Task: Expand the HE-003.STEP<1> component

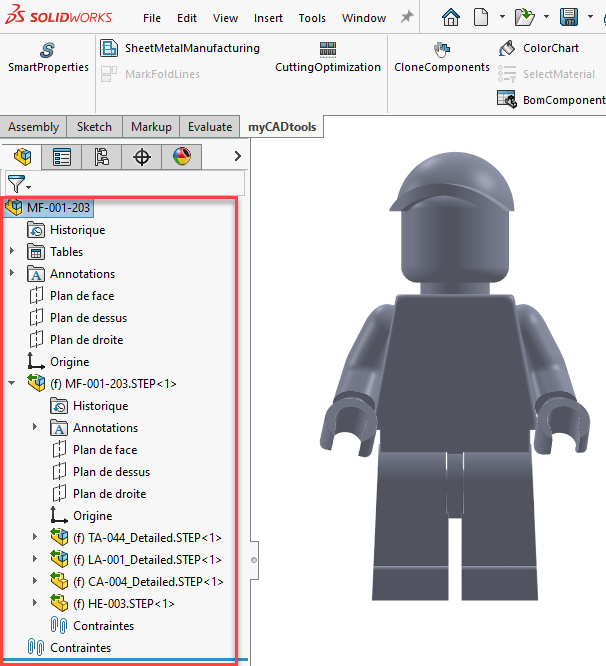Action: [x=35, y=603]
